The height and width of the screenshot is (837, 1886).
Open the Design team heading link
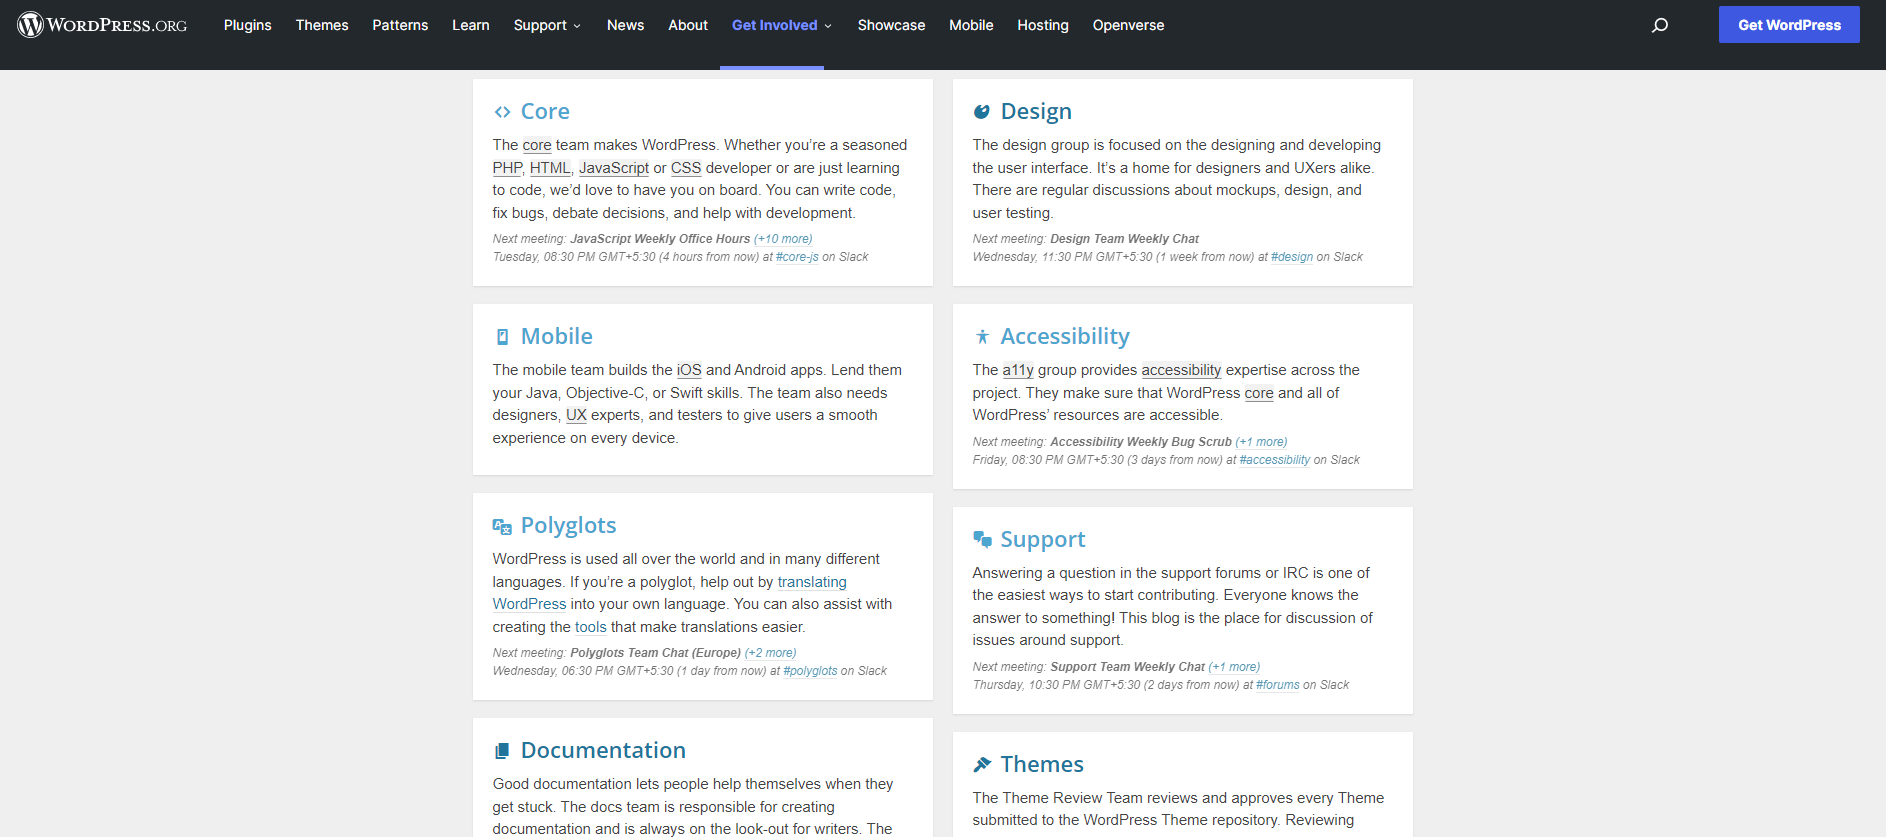(x=1036, y=112)
